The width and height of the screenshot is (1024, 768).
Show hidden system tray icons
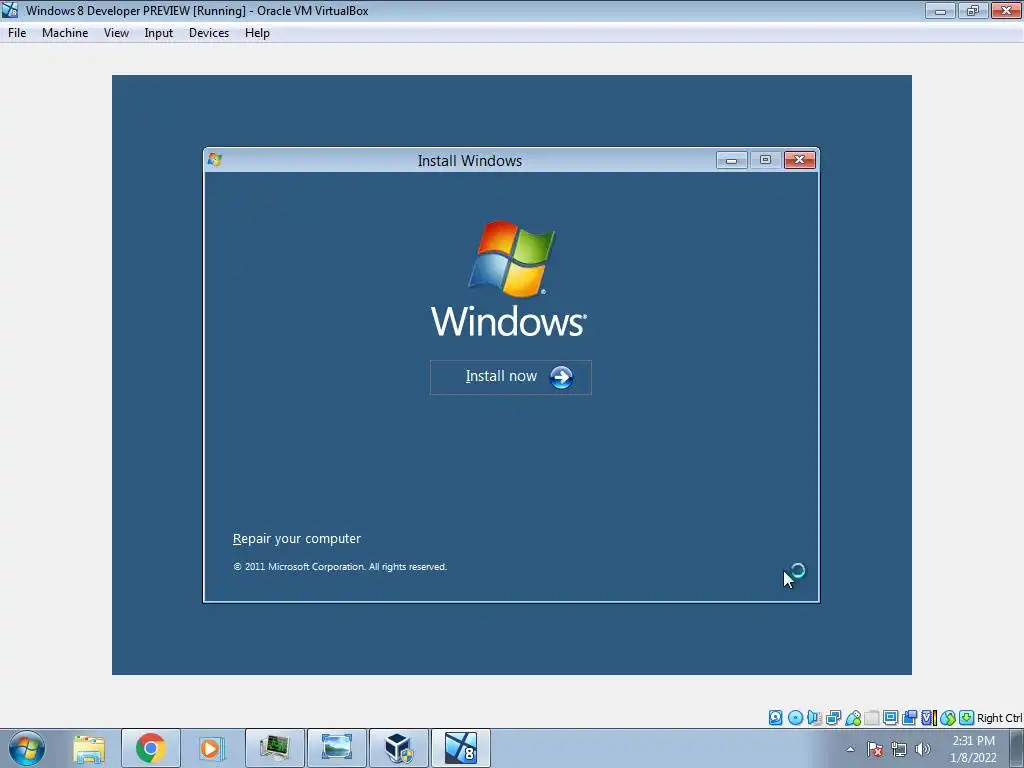[850, 749]
